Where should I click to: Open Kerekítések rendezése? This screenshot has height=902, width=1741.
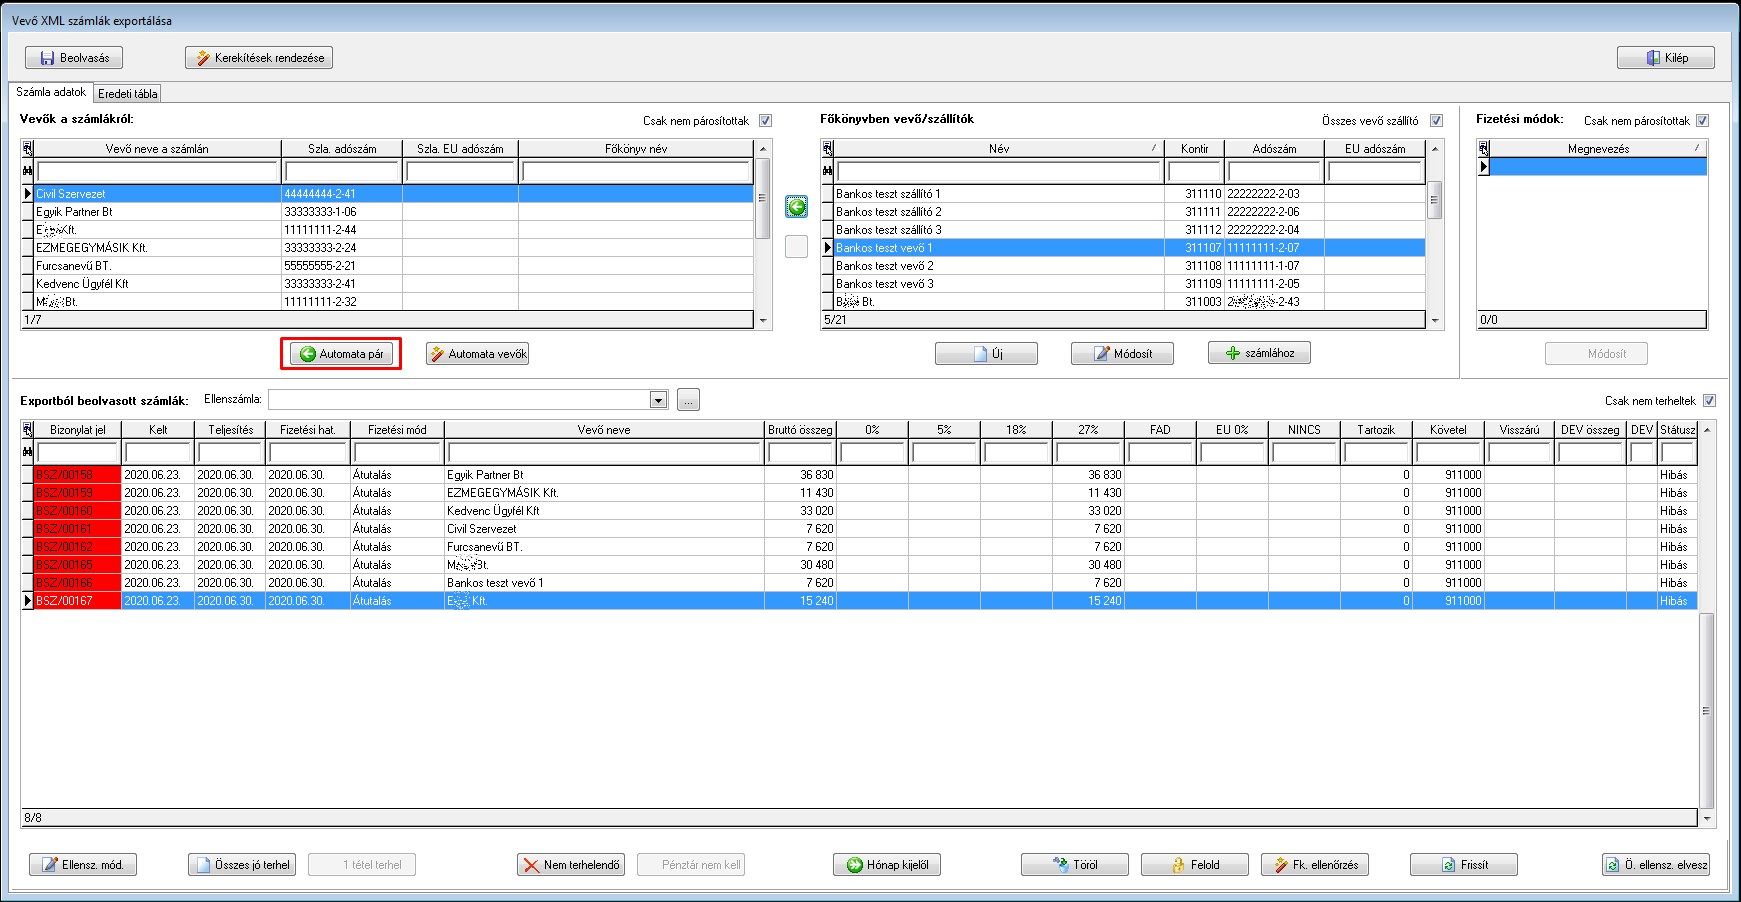click(x=259, y=58)
